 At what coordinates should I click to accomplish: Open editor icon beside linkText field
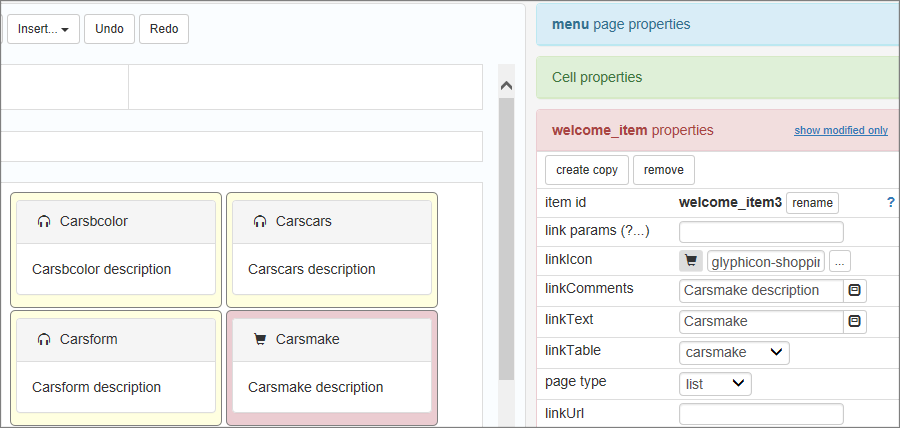click(855, 322)
